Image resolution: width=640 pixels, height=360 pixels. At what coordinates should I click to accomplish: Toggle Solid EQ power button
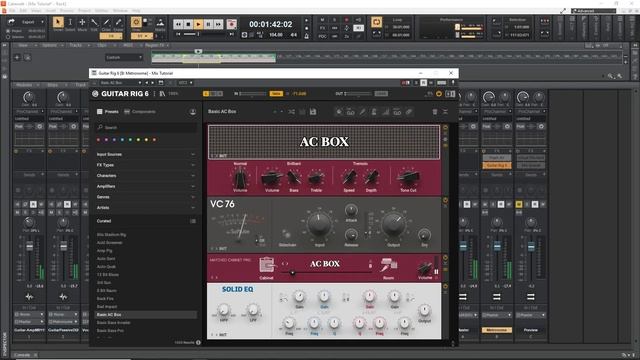(x=445, y=287)
